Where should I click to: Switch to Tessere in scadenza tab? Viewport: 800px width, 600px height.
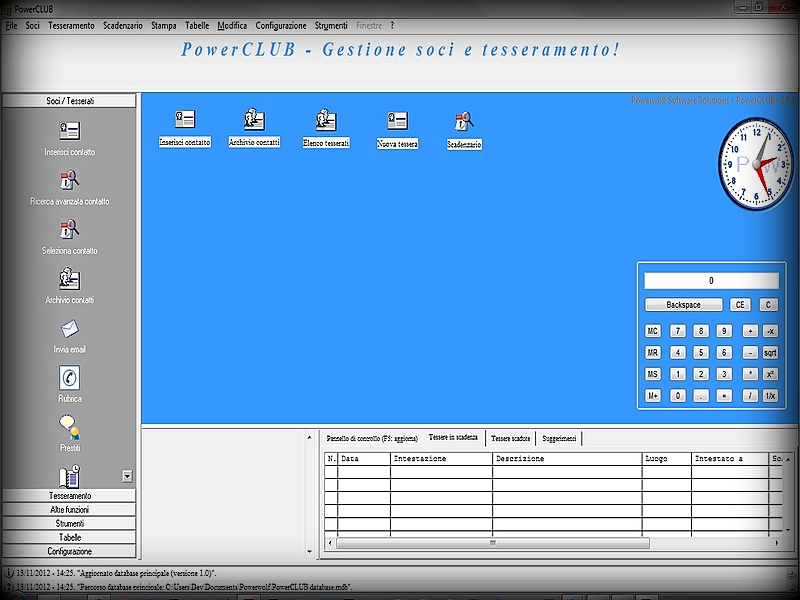[x=453, y=437]
